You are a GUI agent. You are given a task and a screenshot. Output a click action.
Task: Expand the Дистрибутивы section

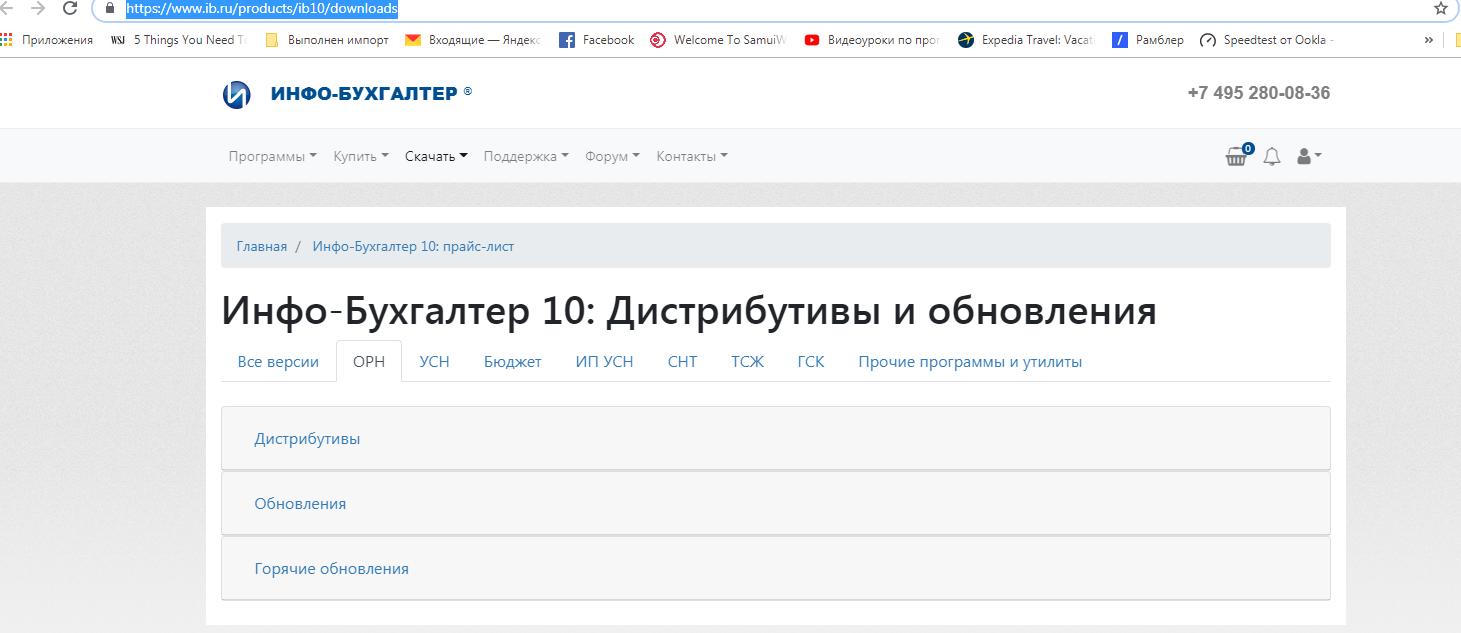point(775,439)
